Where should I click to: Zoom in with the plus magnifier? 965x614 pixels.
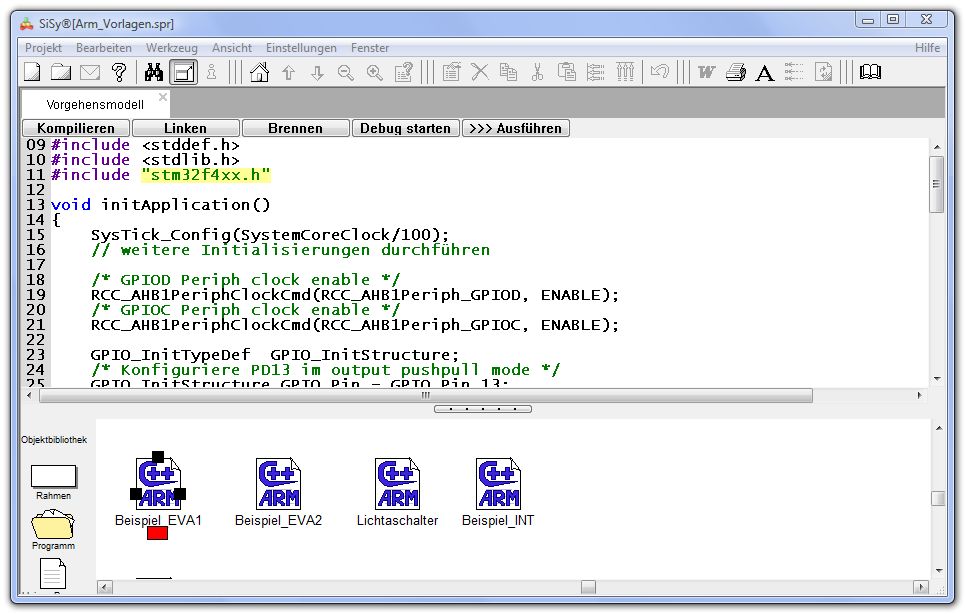coord(375,73)
